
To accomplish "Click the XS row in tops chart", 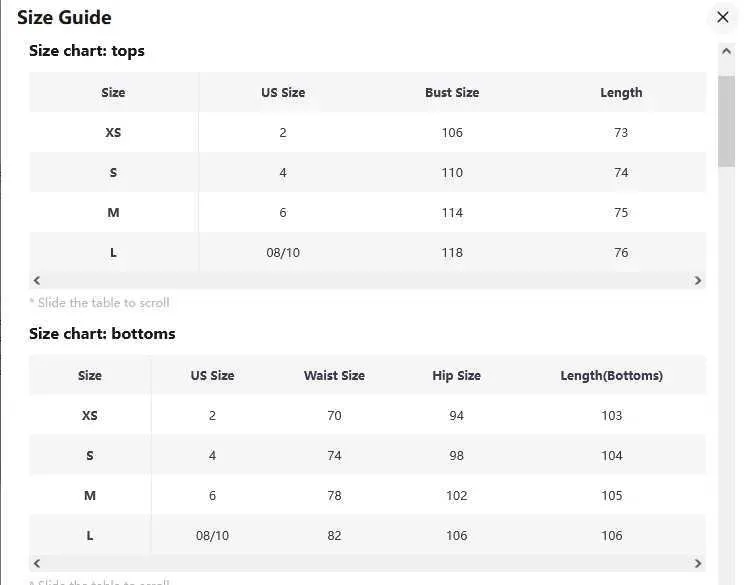I will click(x=113, y=133).
